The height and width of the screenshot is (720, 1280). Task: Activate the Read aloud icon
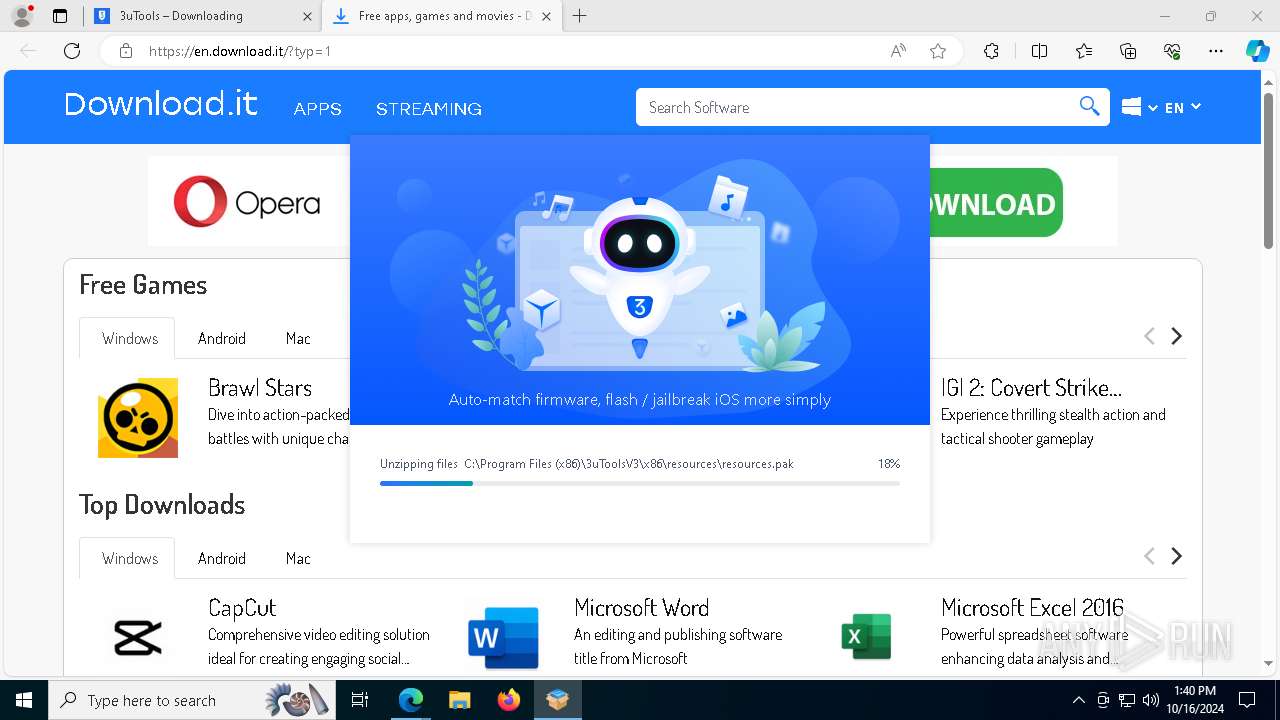898,51
